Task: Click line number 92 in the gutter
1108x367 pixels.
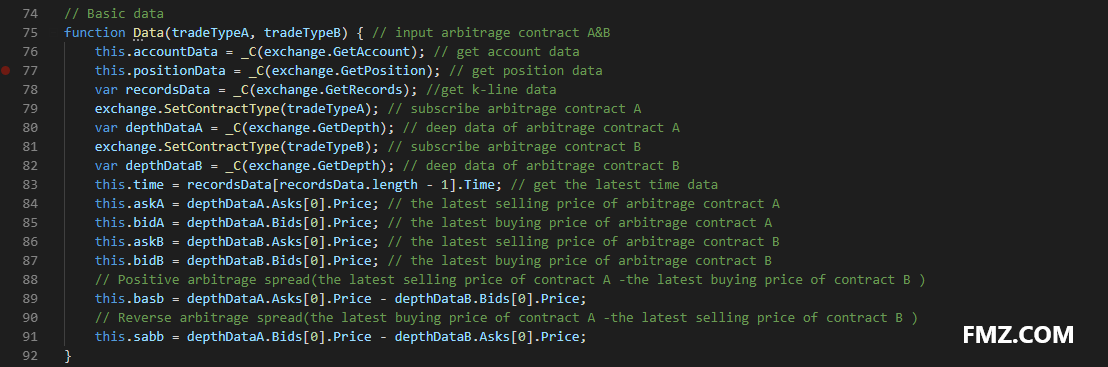Action: 30,355
